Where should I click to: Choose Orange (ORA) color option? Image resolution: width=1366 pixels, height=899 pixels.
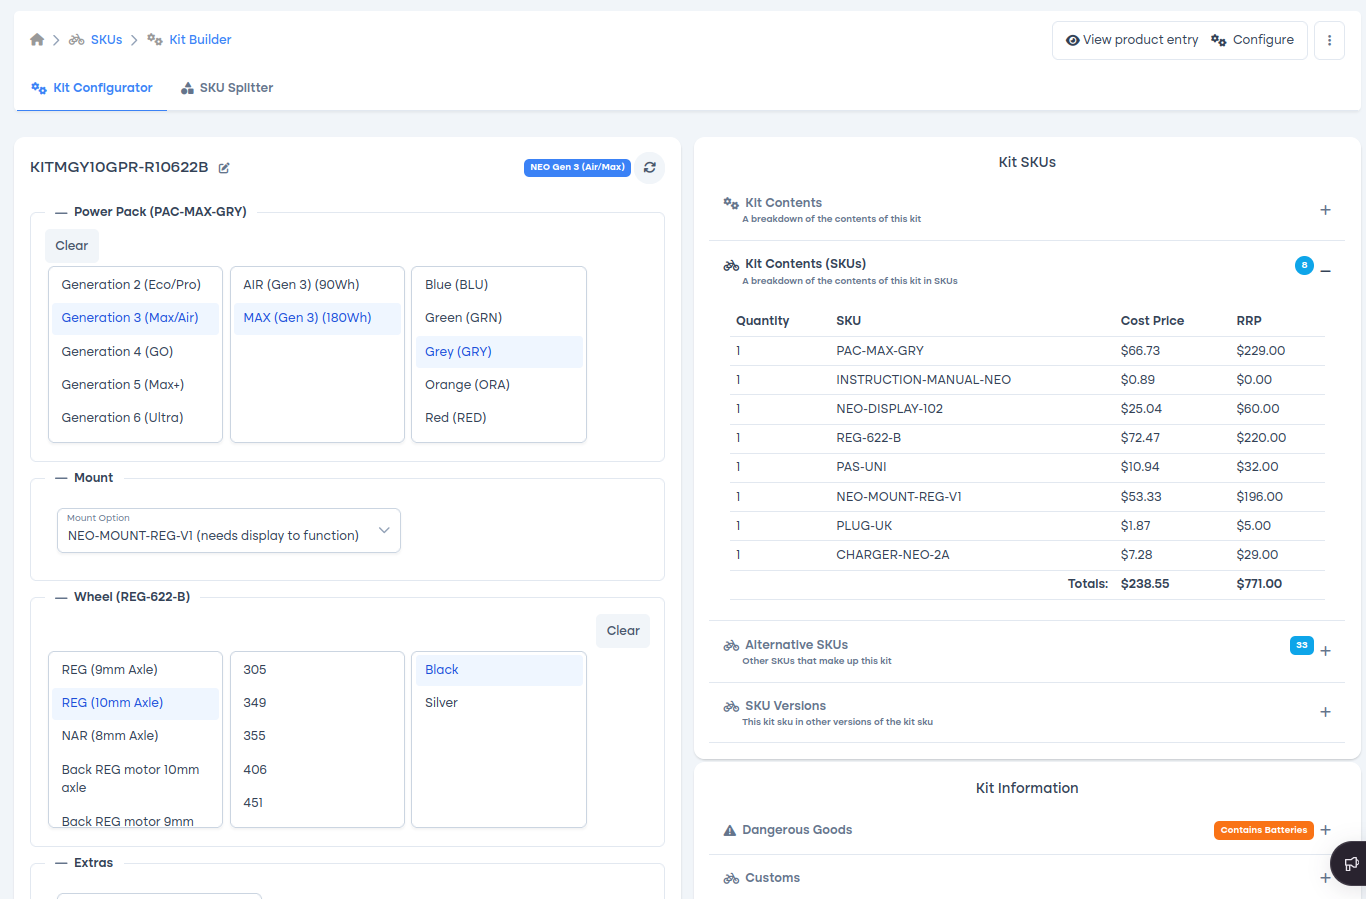pyautogui.click(x=499, y=385)
